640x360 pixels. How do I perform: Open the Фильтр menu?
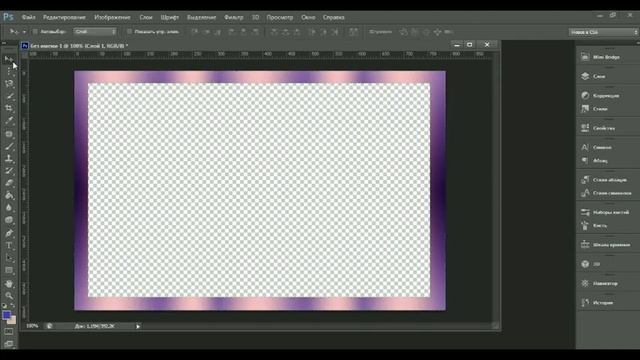(x=233, y=17)
